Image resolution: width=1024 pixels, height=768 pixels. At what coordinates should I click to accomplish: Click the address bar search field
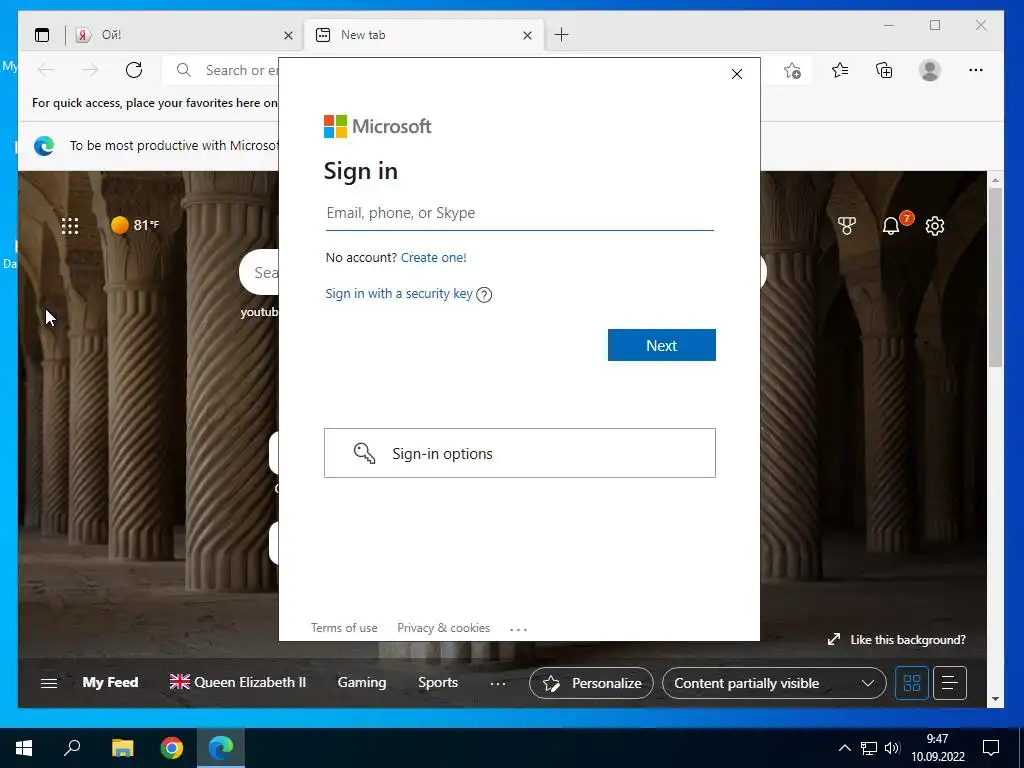222,70
